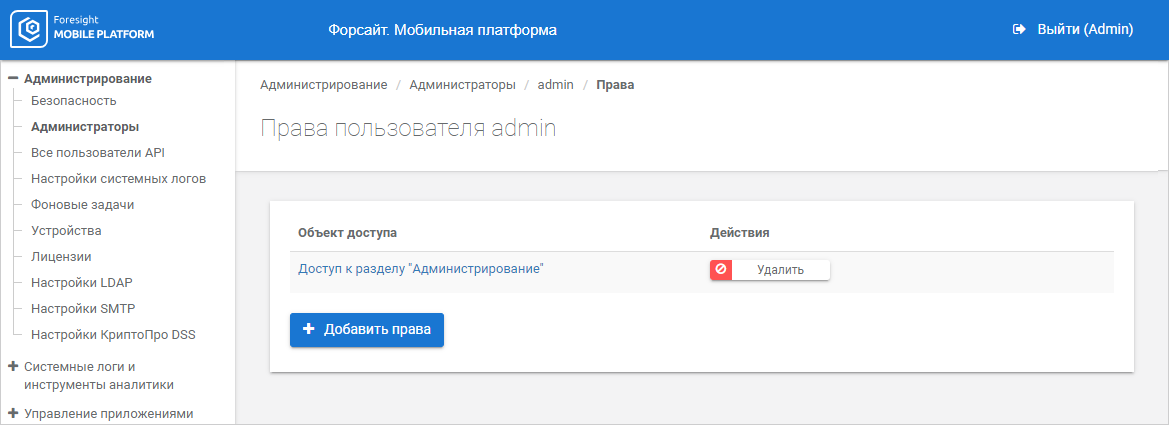Click the admin breadcrumb link

click(555, 85)
